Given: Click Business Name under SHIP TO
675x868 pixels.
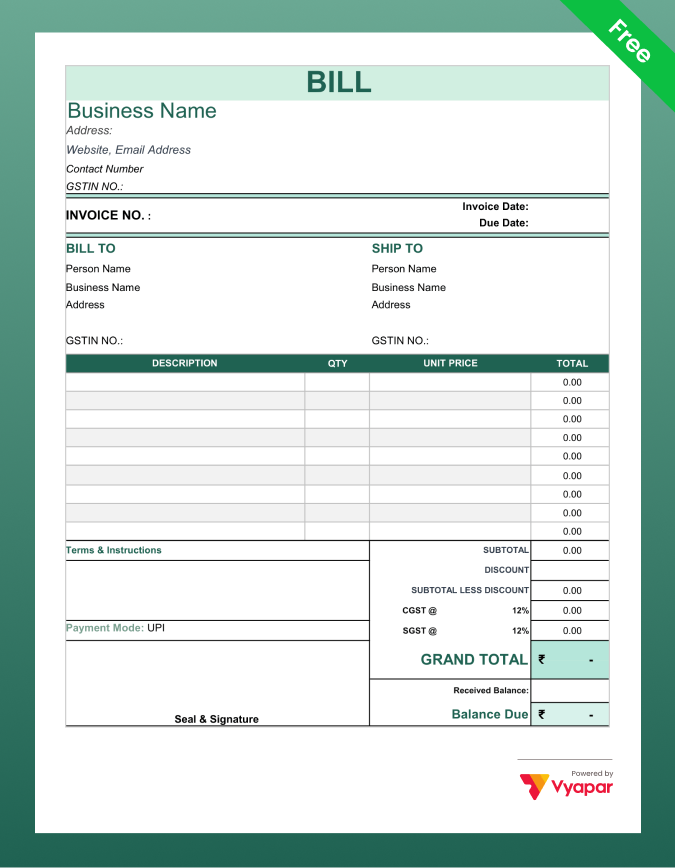Looking at the screenshot, I should coord(409,287).
